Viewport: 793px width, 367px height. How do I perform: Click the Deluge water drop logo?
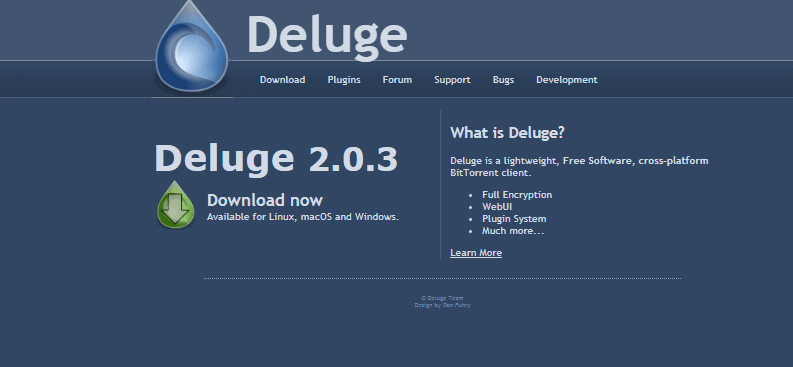192,47
